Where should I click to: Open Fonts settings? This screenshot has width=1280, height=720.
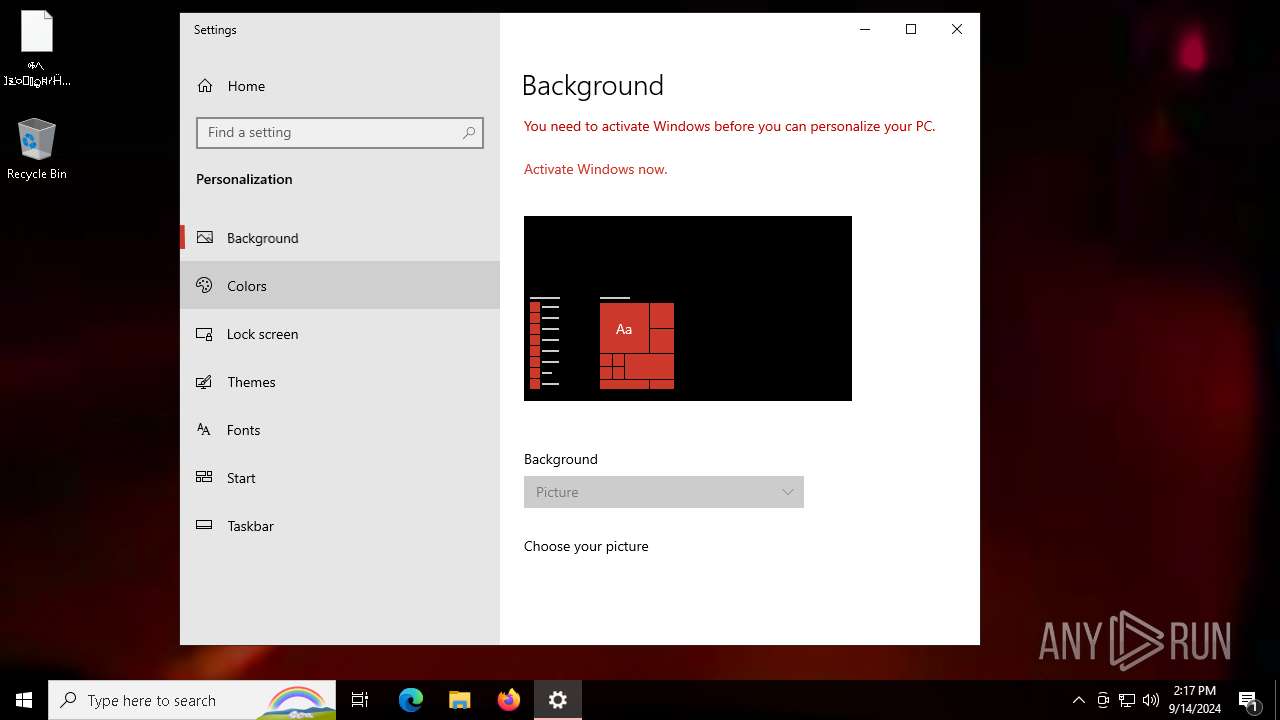(340, 430)
